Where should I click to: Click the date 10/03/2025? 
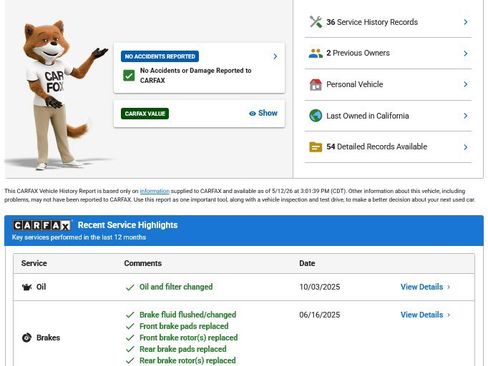pyautogui.click(x=320, y=287)
